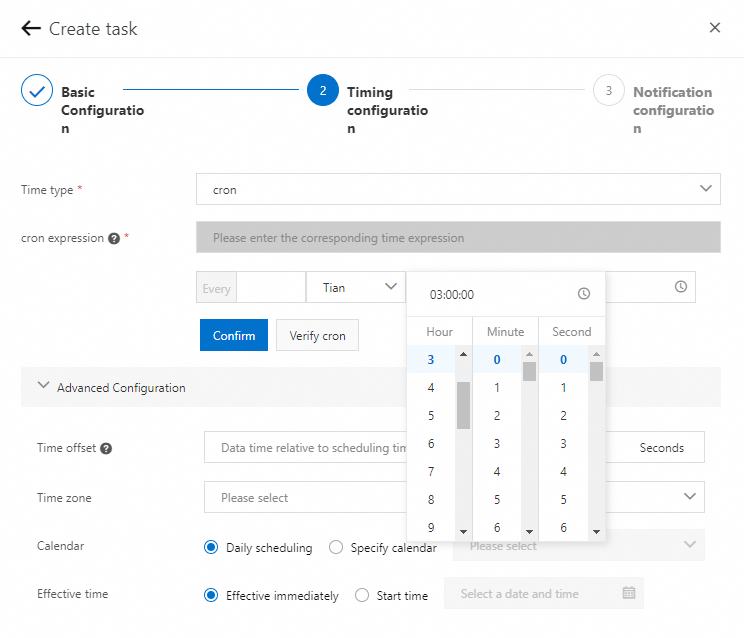The width and height of the screenshot is (744, 638).
Task: Select hour 4 in the Hour column
Action: click(431, 388)
